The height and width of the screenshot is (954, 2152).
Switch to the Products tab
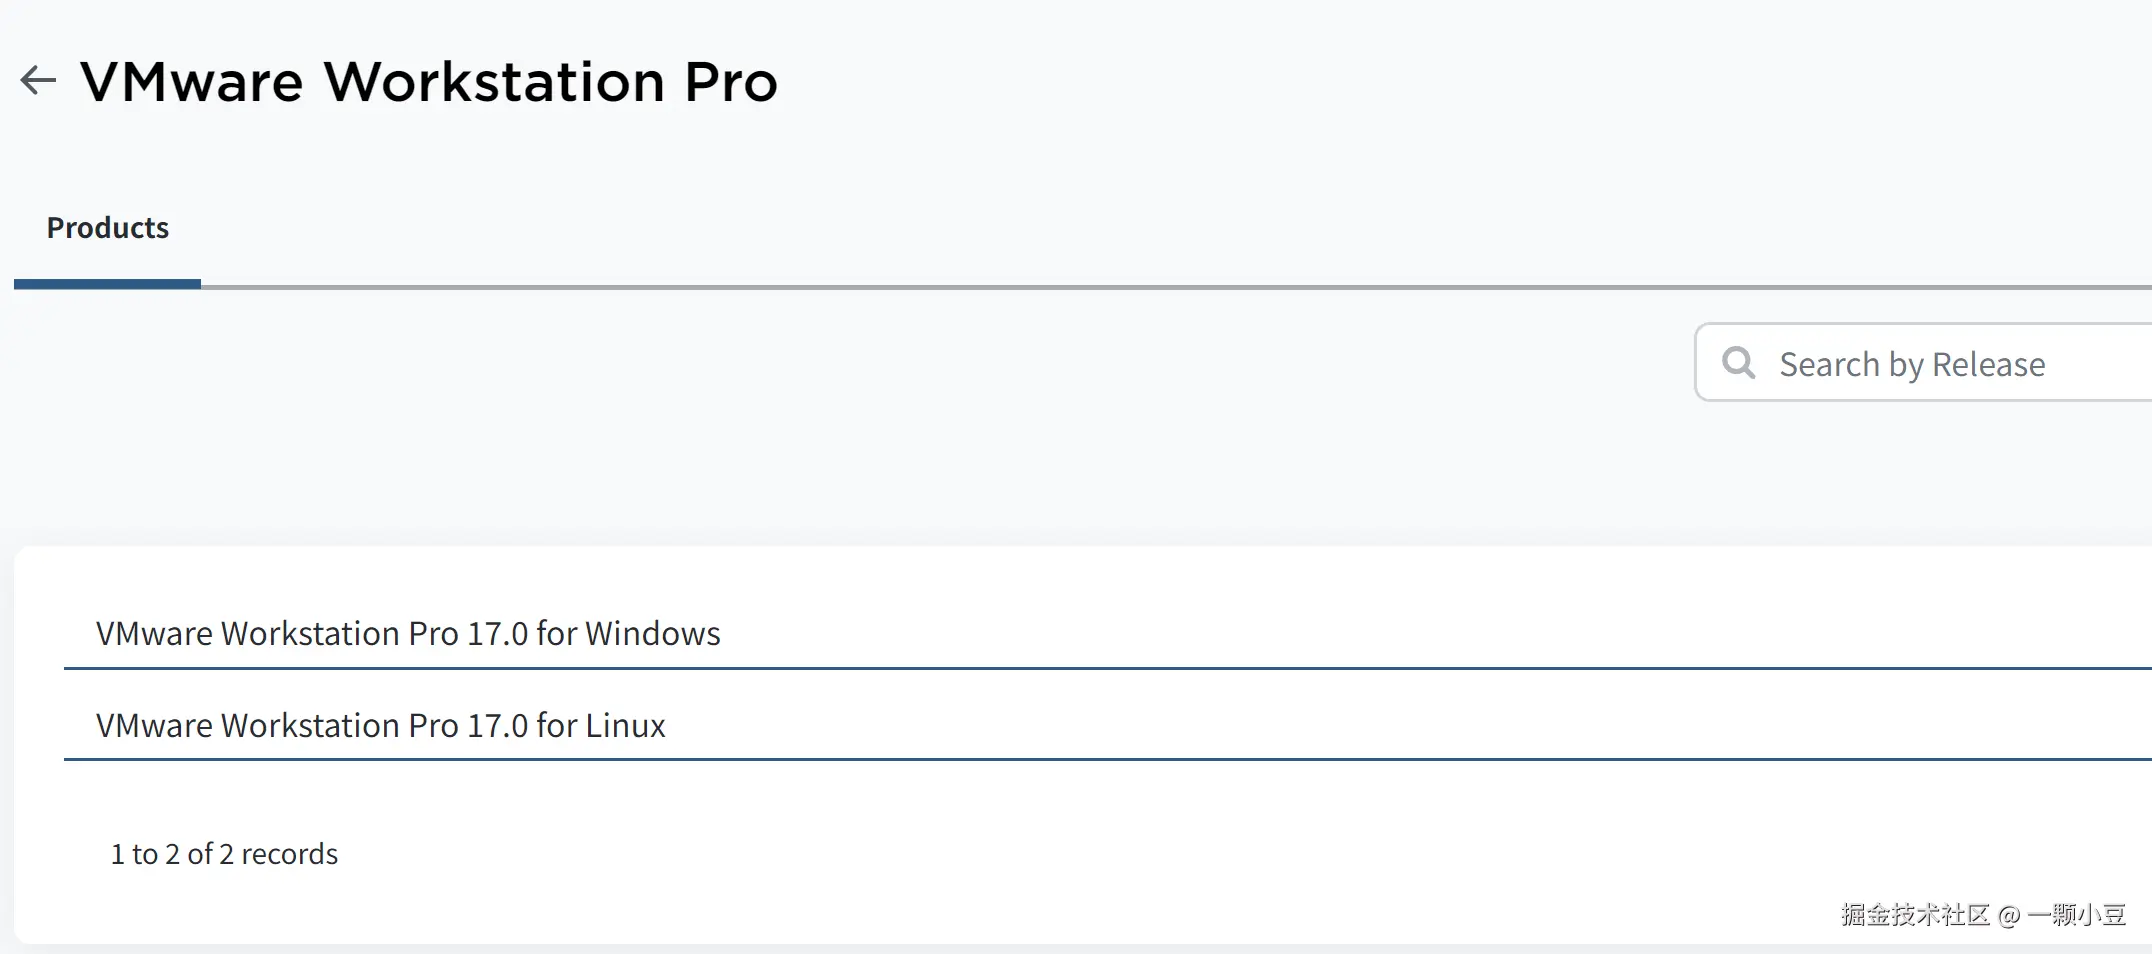[108, 228]
